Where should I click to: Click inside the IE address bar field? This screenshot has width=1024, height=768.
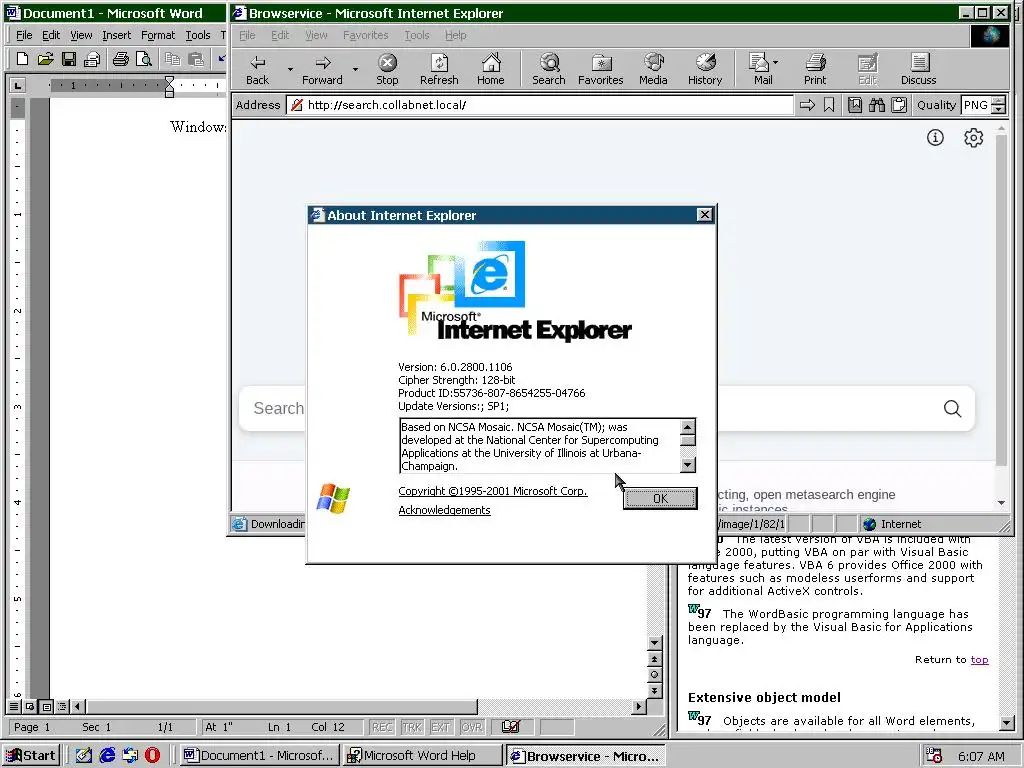[x=541, y=105]
